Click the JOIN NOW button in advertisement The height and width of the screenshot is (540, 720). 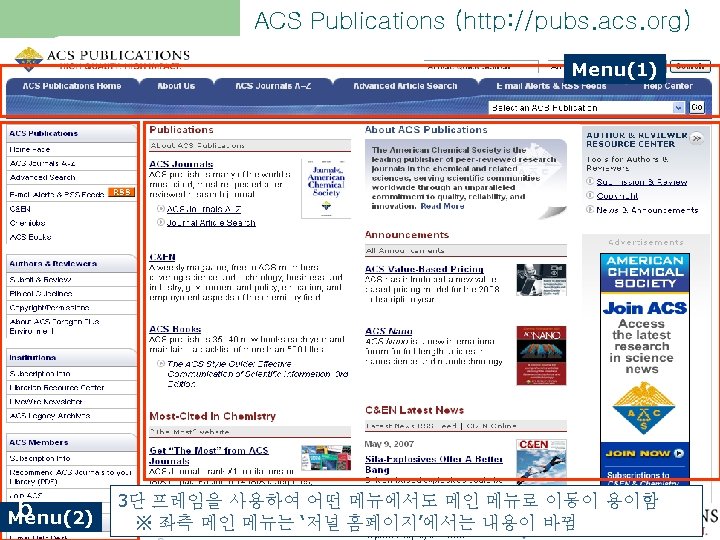click(x=645, y=453)
